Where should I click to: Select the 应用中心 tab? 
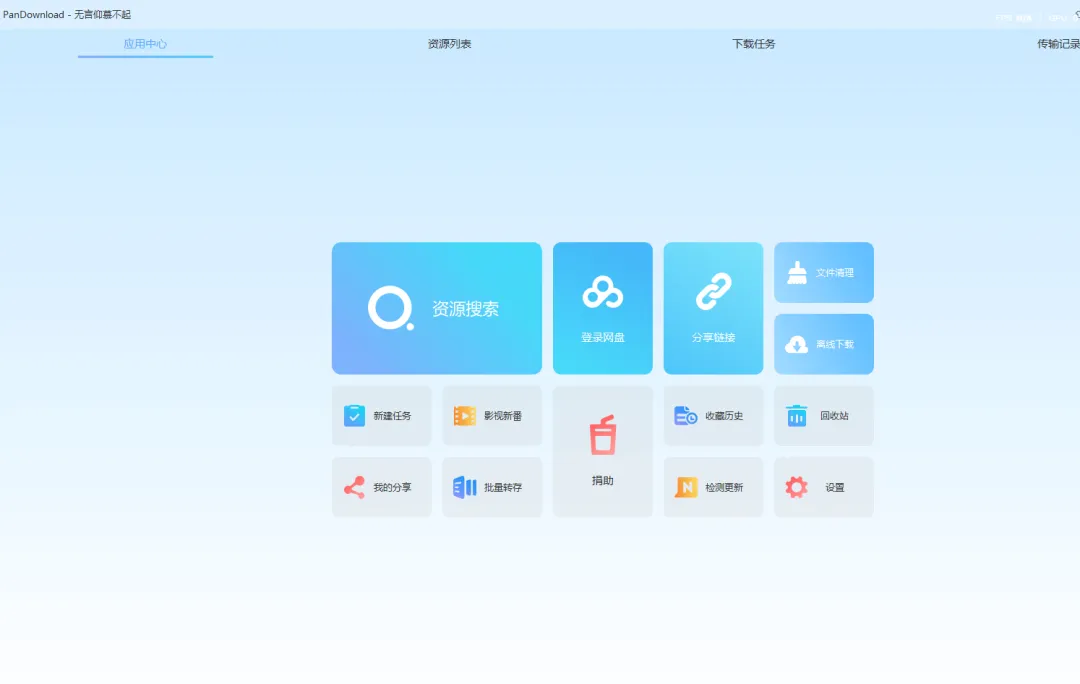pos(145,44)
